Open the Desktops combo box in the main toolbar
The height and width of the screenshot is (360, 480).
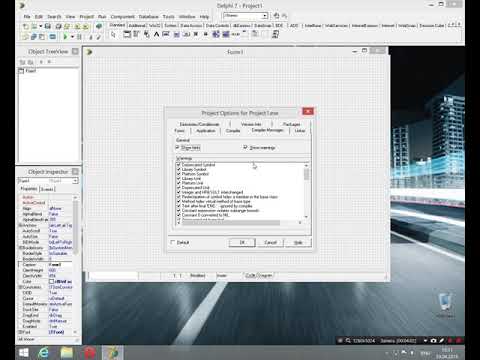point(265,16)
